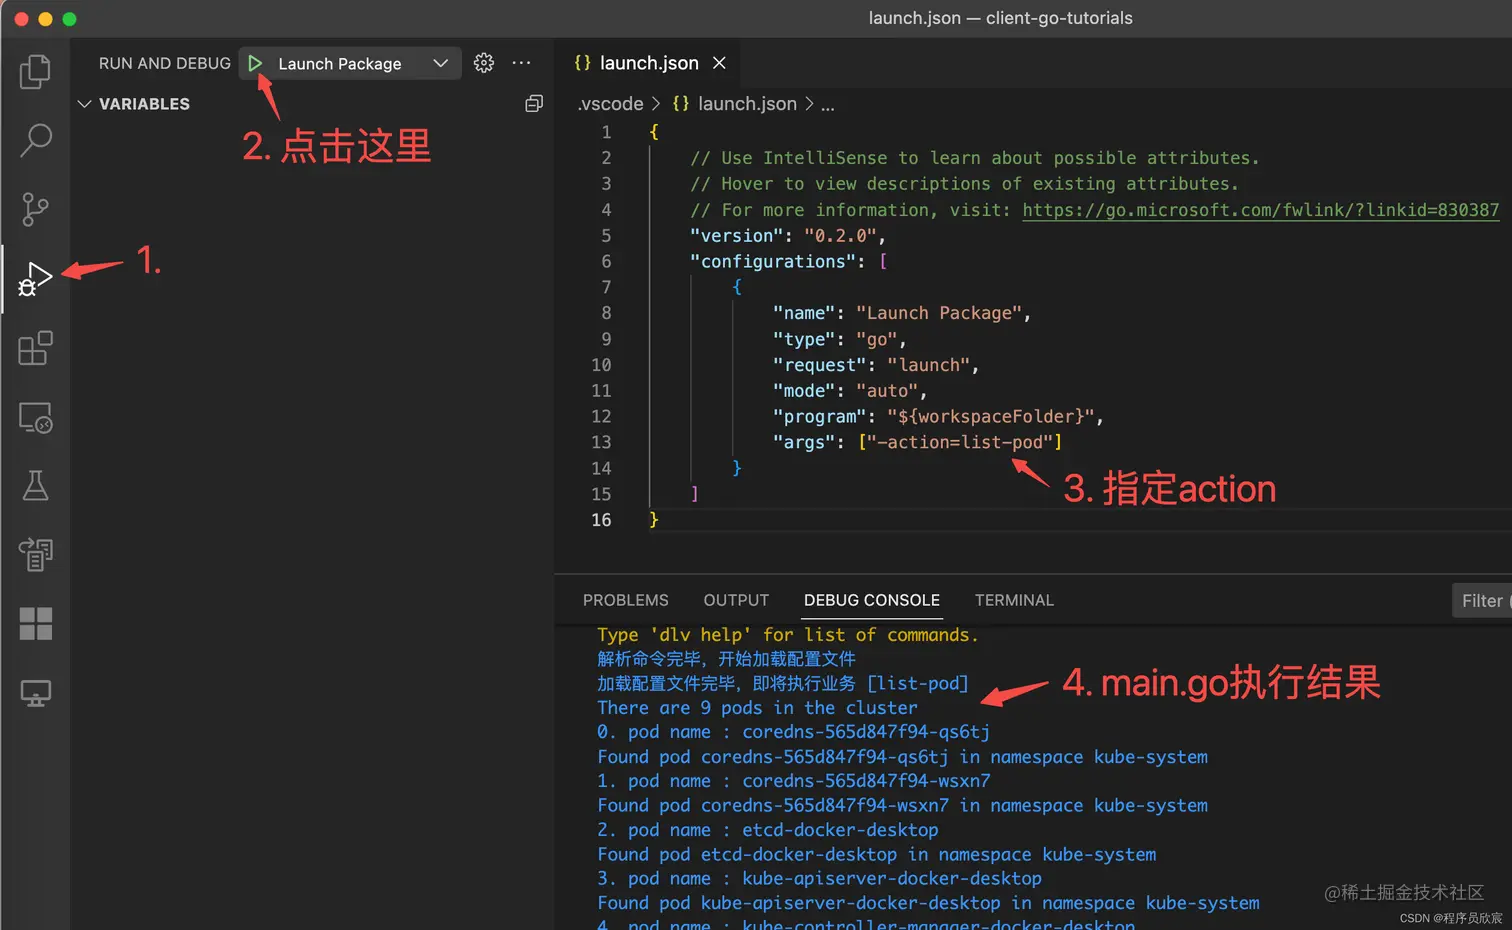Image resolution: width=1512 pixels, height=930 pixels.
Task: Switch to the TERMINAL panel tab
Action: 1014,600
